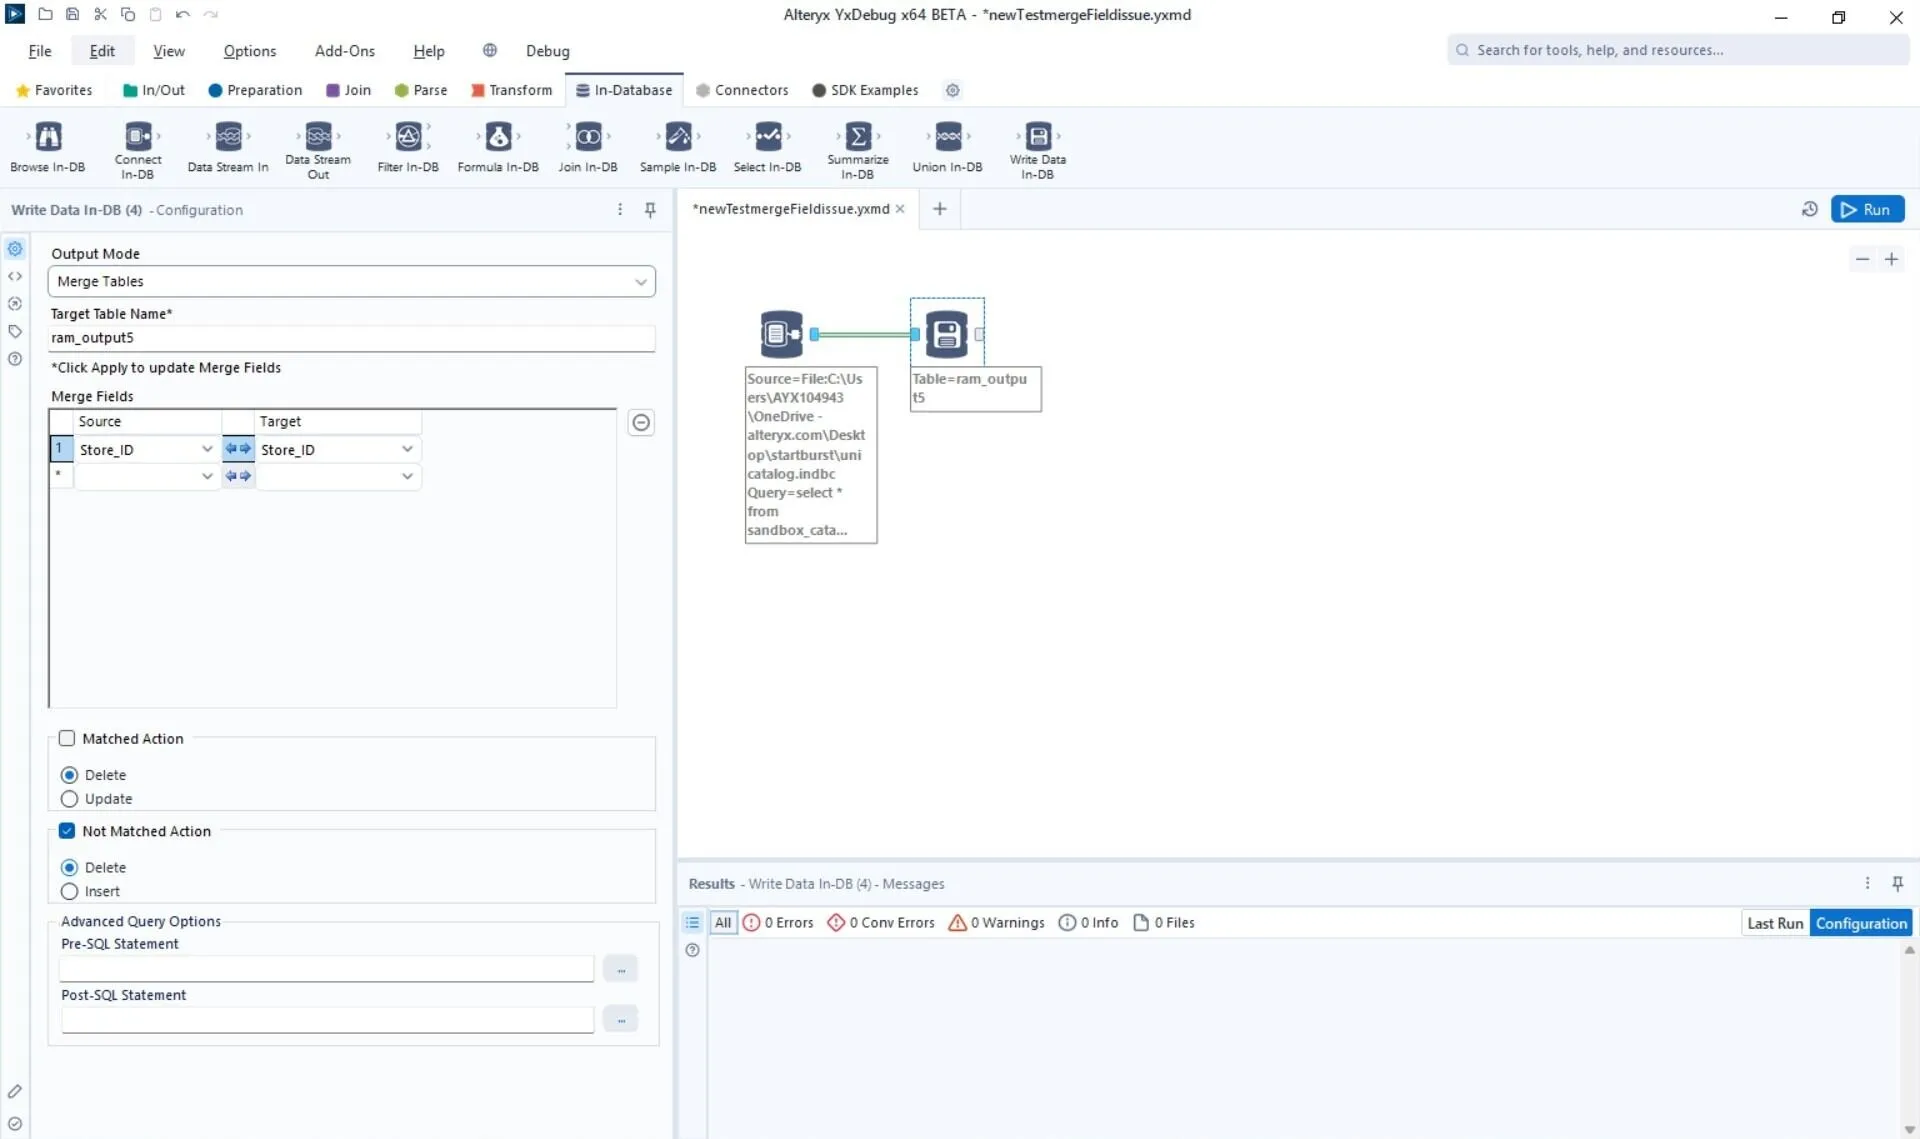Enable the Matched Action checkbox
Viewport: 1920px width, 1139px height.
coord(67,739)
